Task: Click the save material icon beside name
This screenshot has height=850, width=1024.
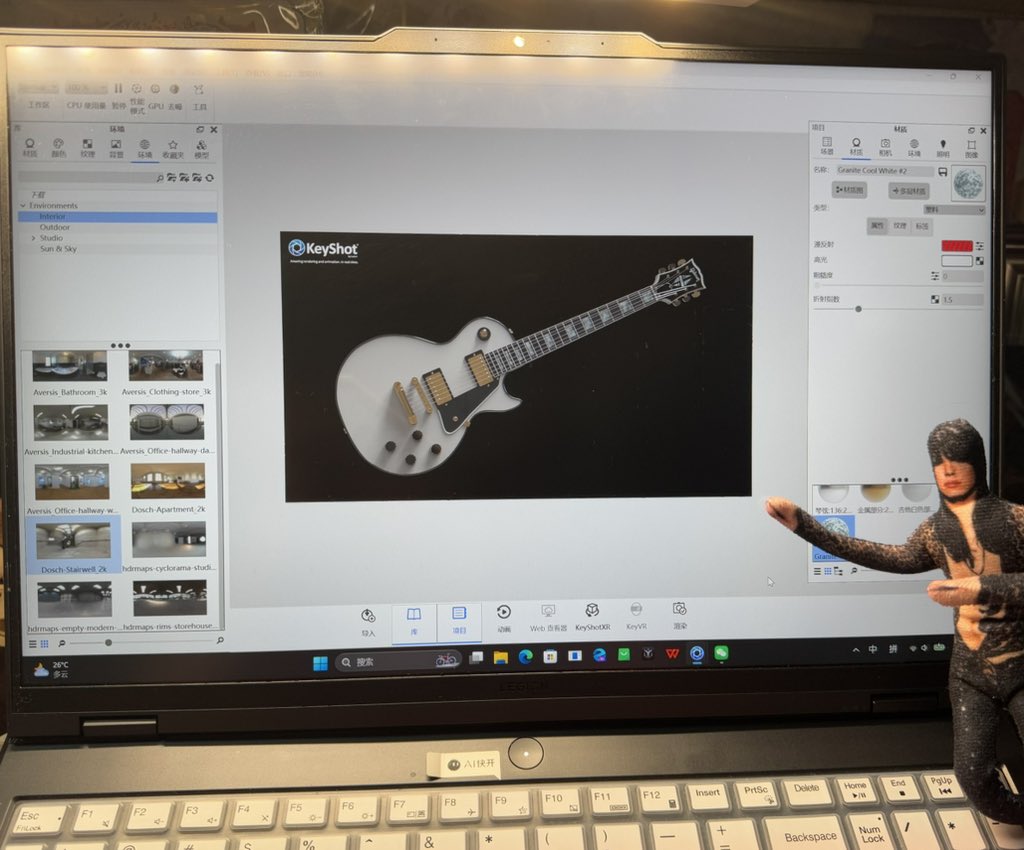Action: click(942, 172)
